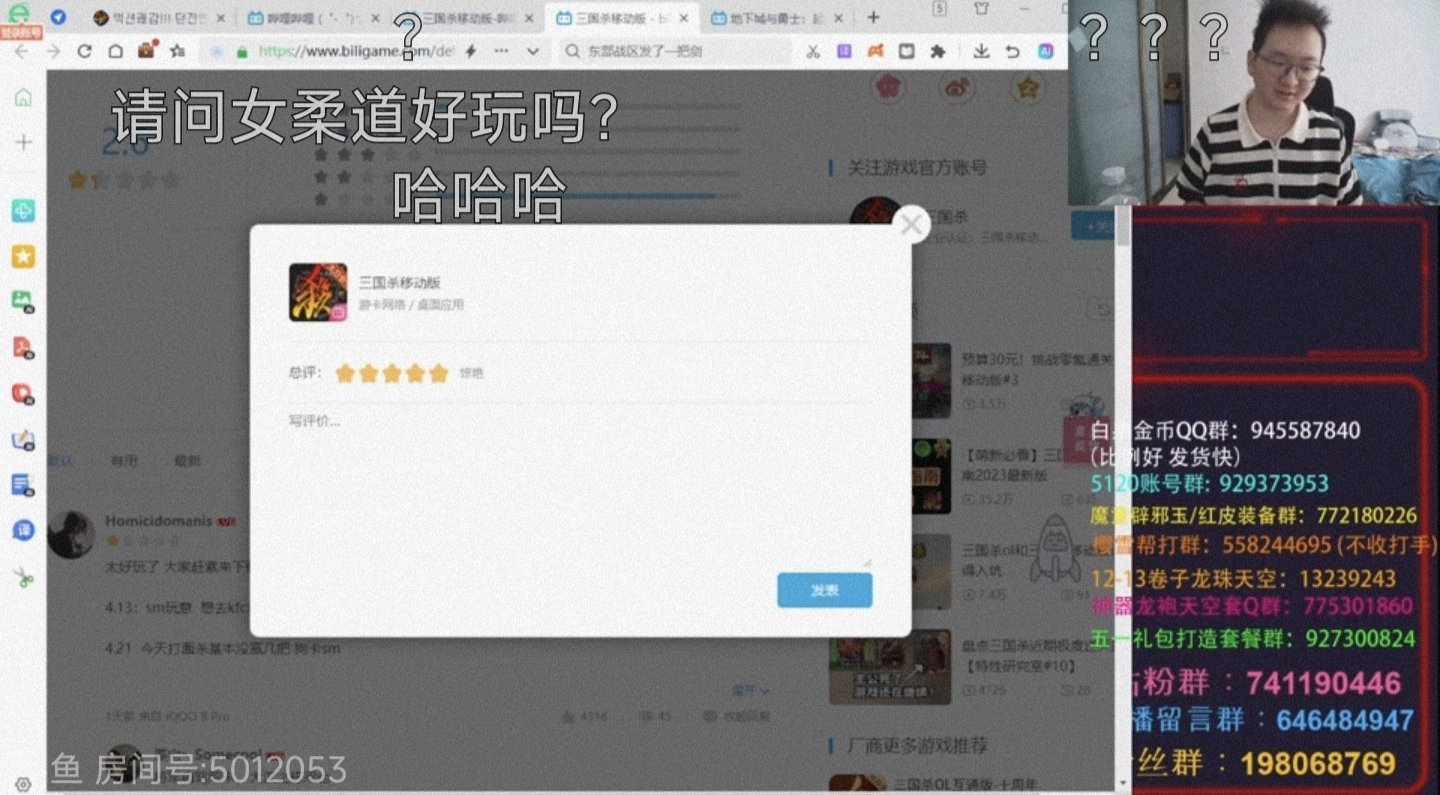
Task: Set rating to the fifth star in 总评
Action: [x=438, y=374]
